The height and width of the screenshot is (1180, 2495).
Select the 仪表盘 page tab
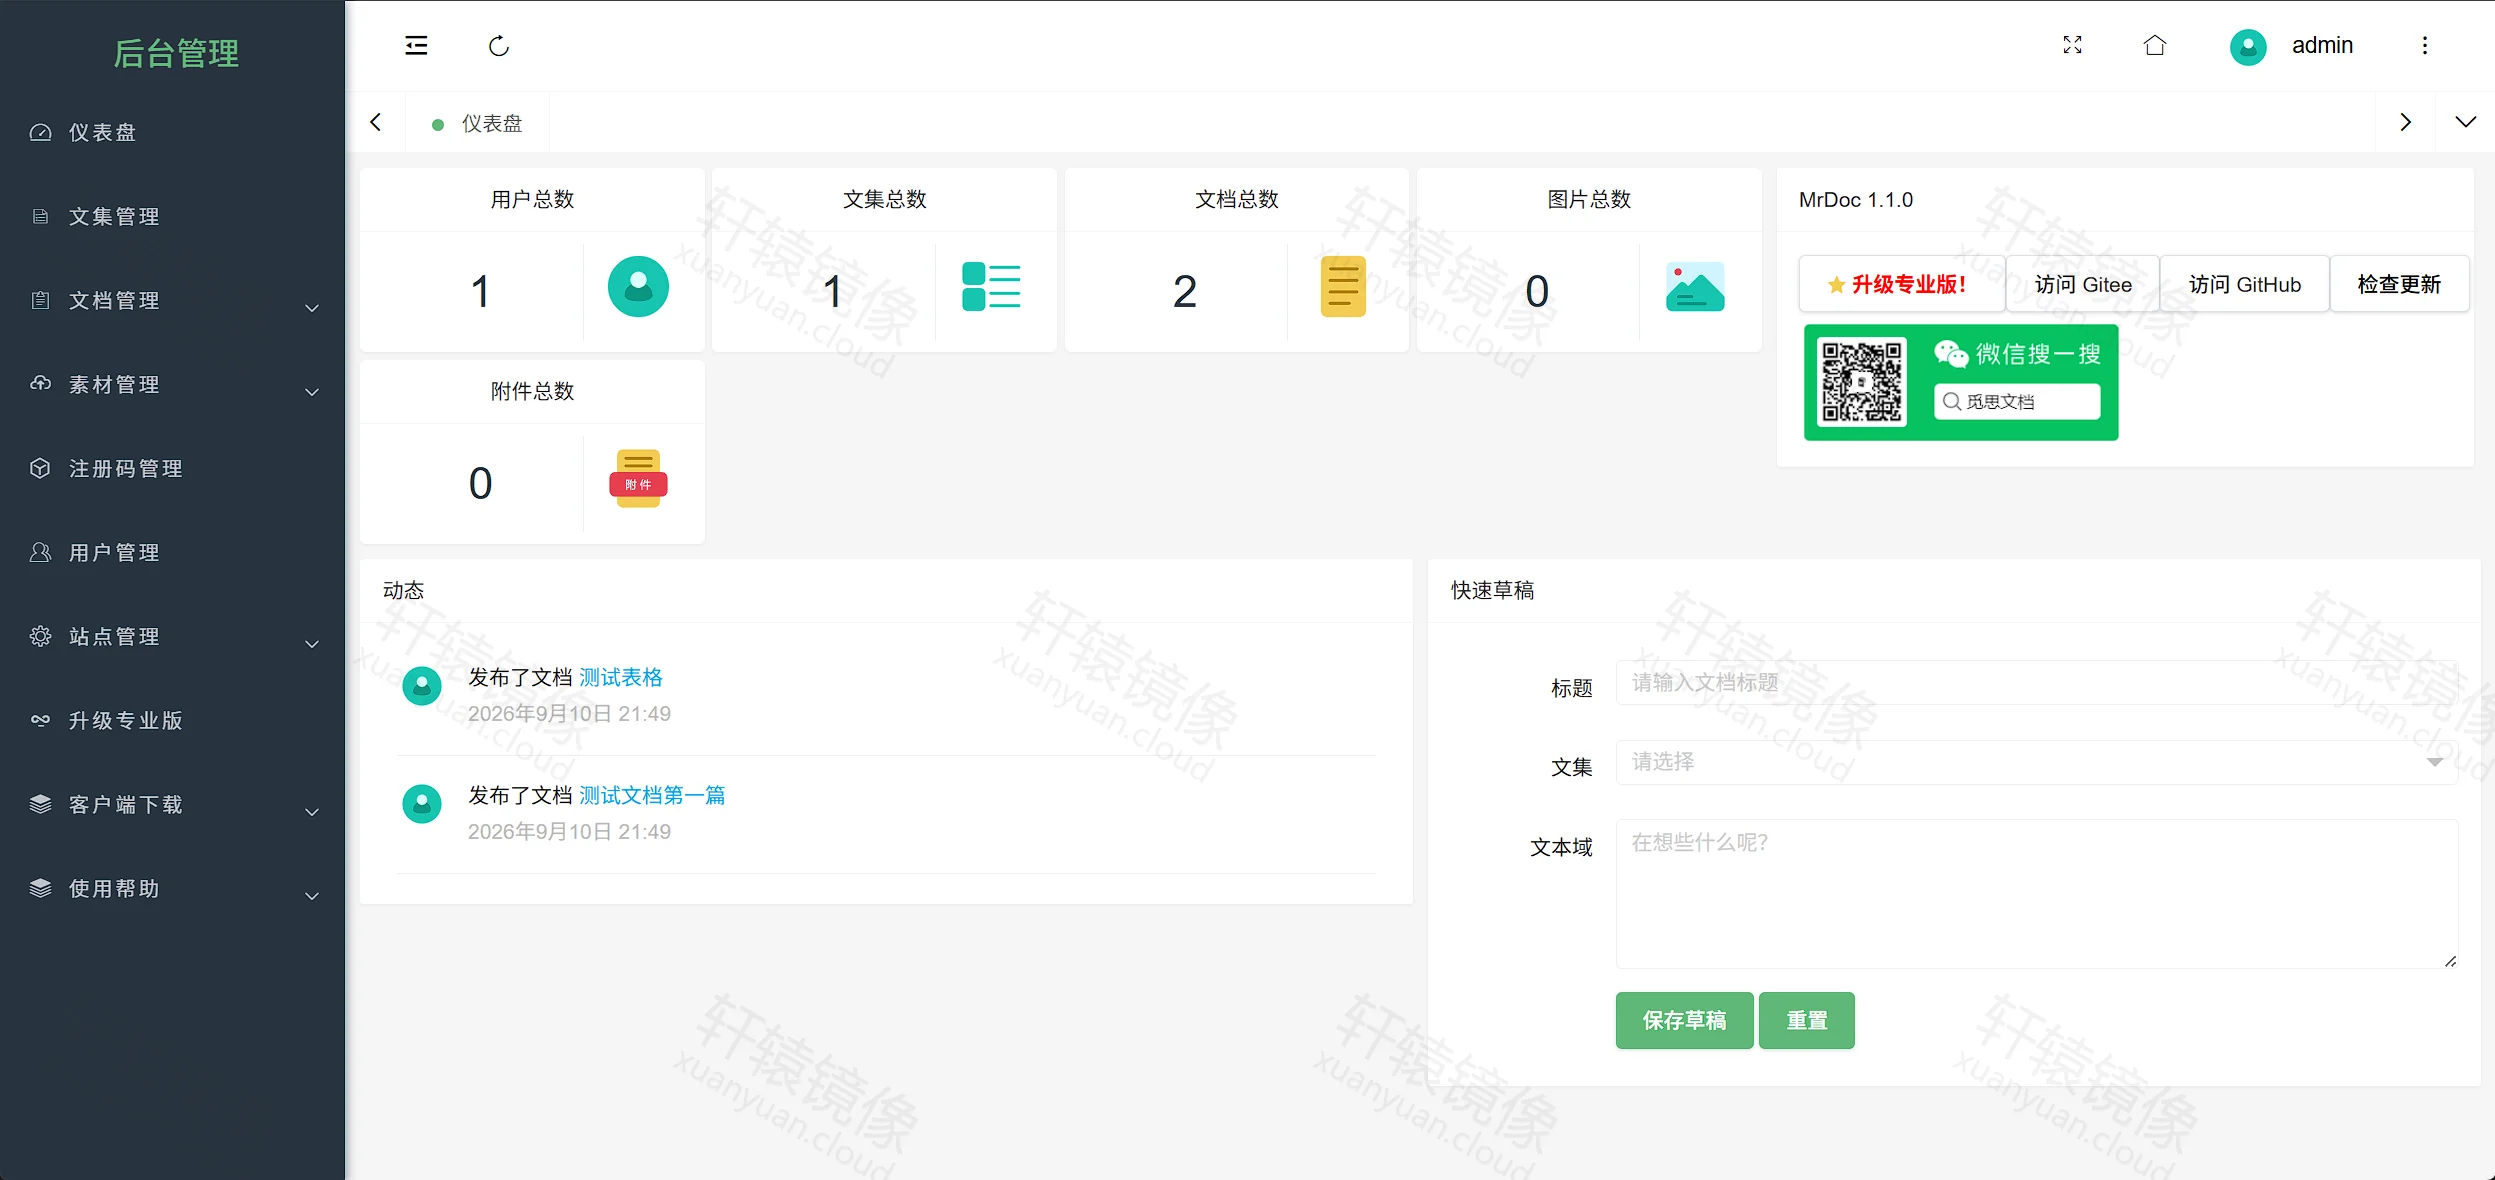(x=478, y=123)
